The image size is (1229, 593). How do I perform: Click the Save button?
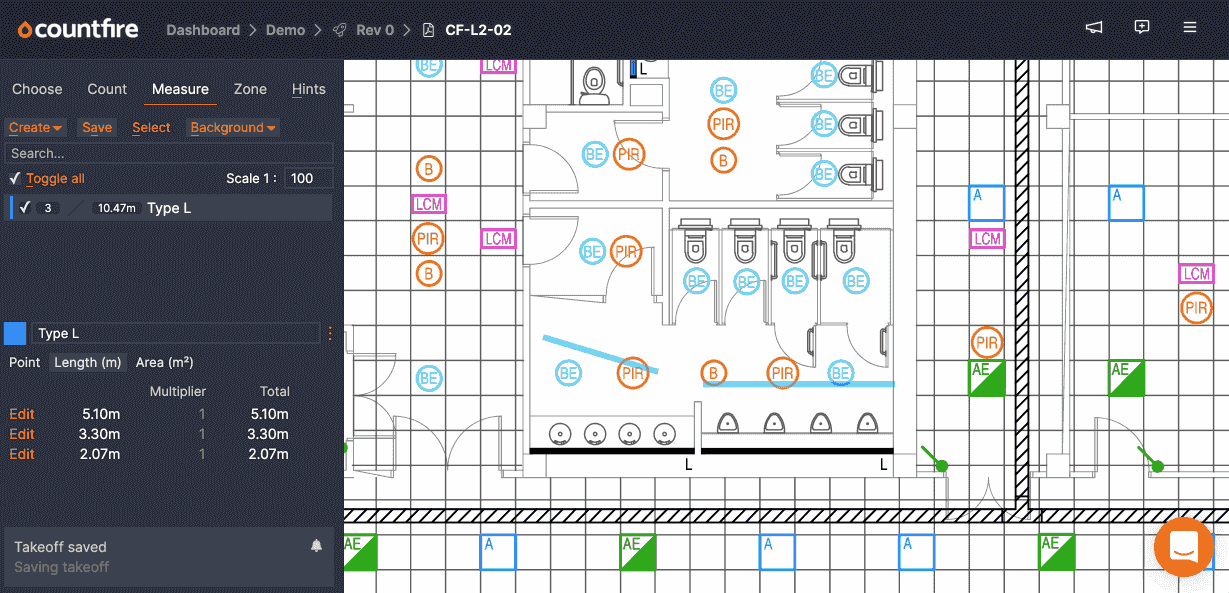97,127
